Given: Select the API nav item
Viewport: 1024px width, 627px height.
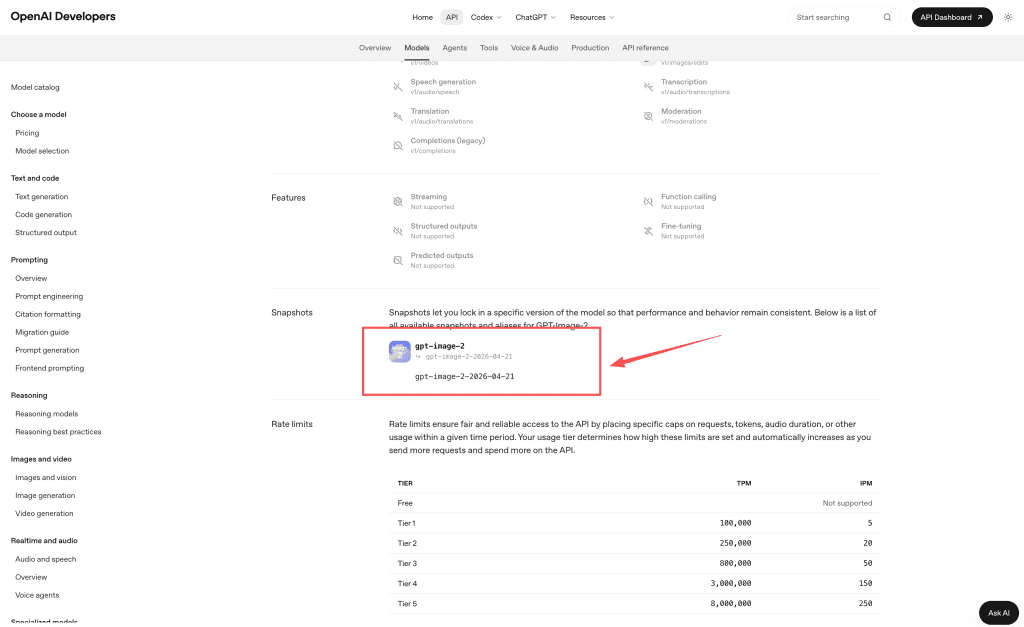Looking at the screenshot, I should pos(452,18).
